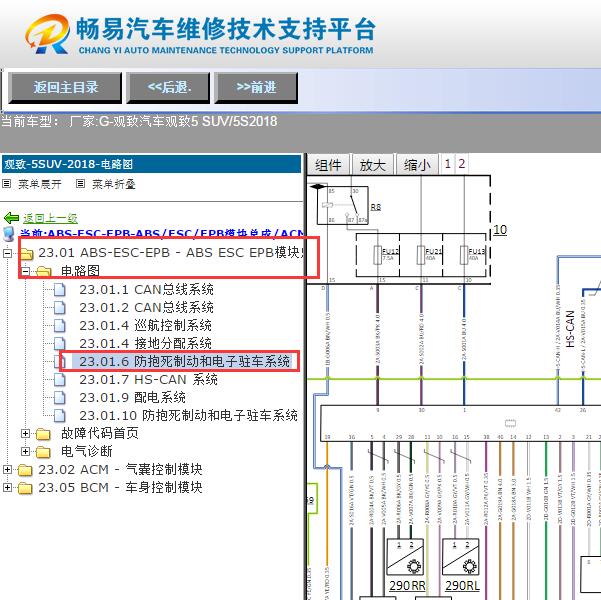This screenshot has width=601, height=600.
Task: Expand the 23.02 ACM folder
Action: point(7,469)
